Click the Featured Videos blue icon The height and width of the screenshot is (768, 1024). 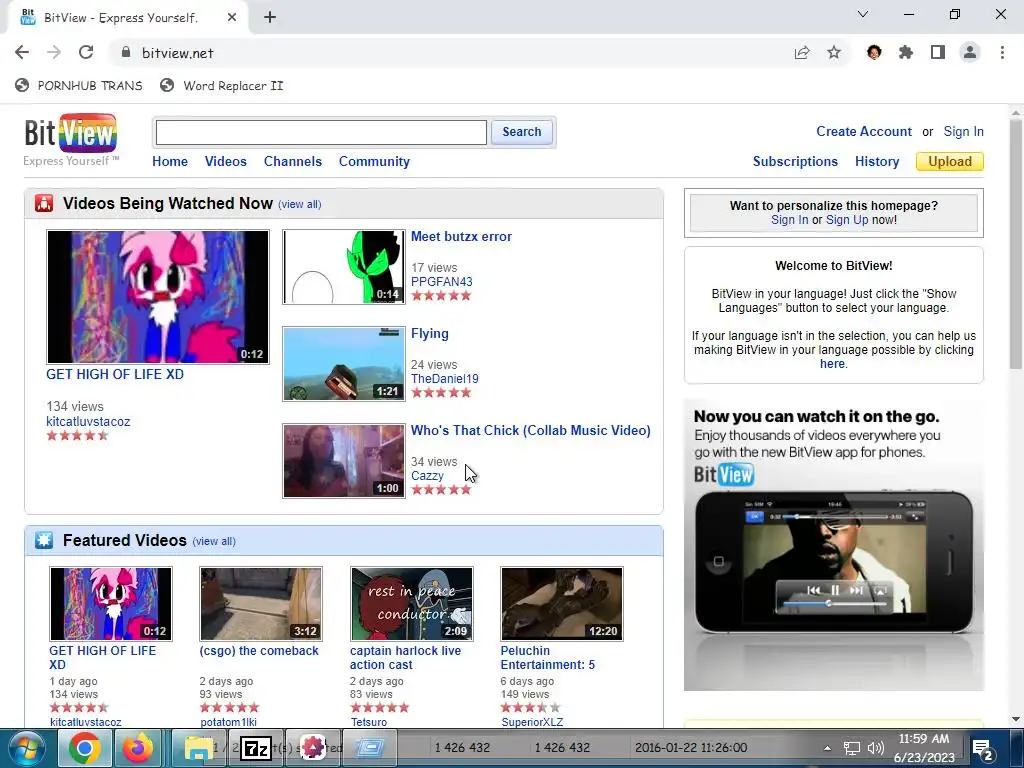point(44,540)
